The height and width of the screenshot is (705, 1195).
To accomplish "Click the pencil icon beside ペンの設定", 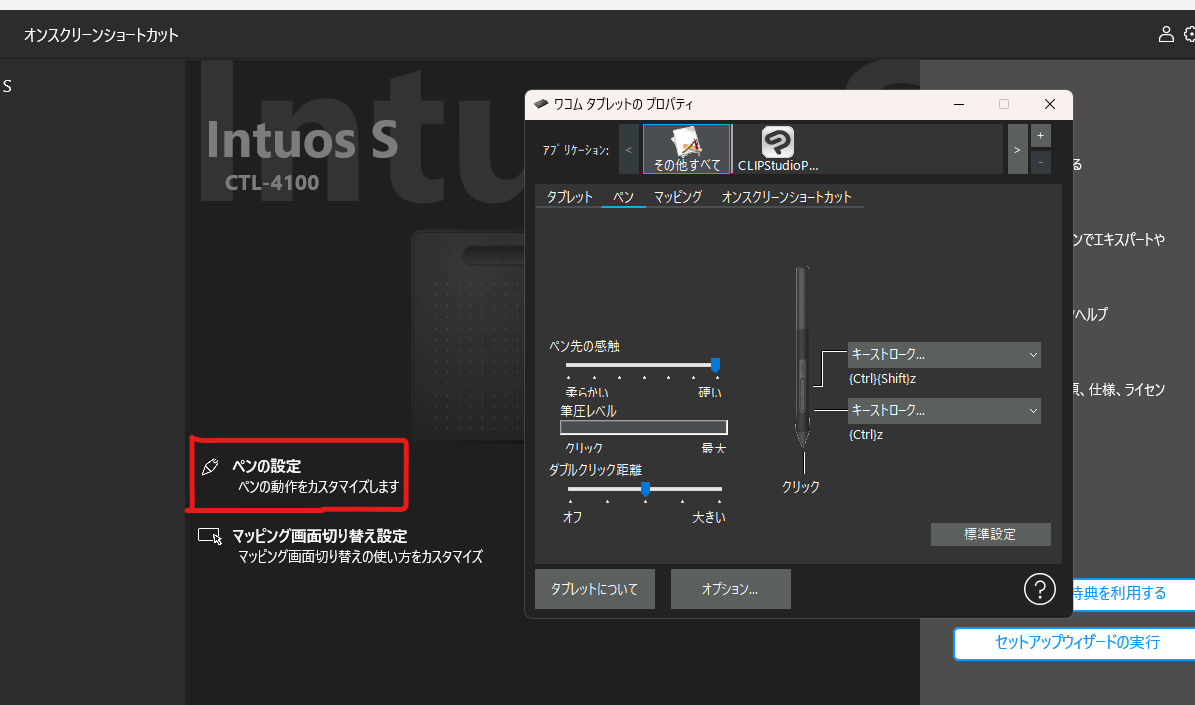I will click(210, 466).
